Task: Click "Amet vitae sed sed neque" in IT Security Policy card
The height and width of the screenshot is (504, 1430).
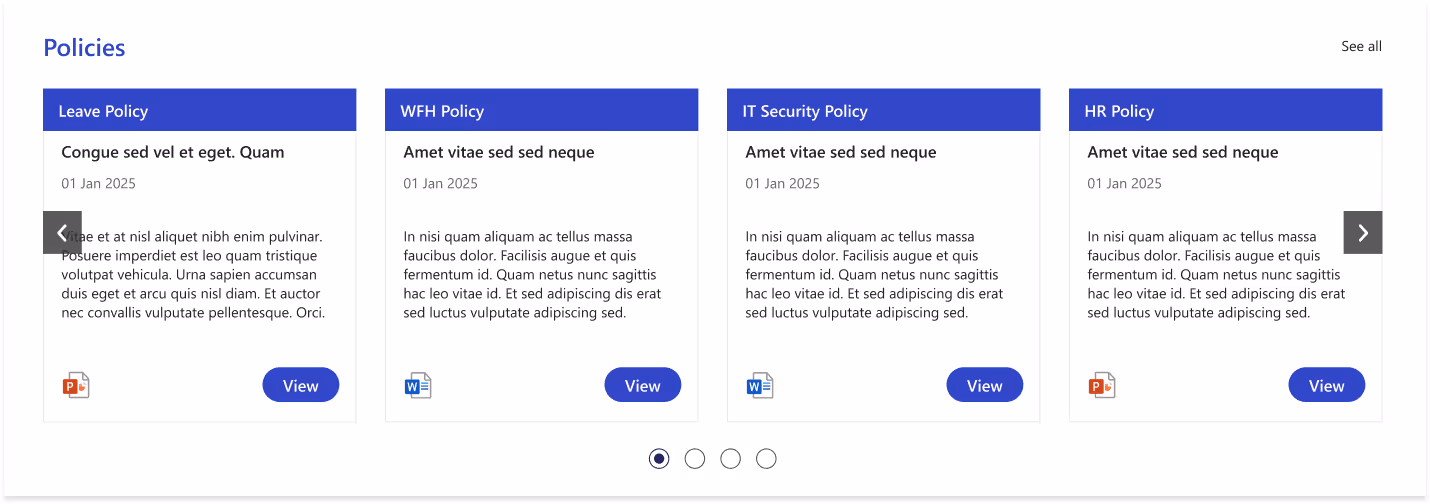Action: pyautogui.click(x=841, y=152)
